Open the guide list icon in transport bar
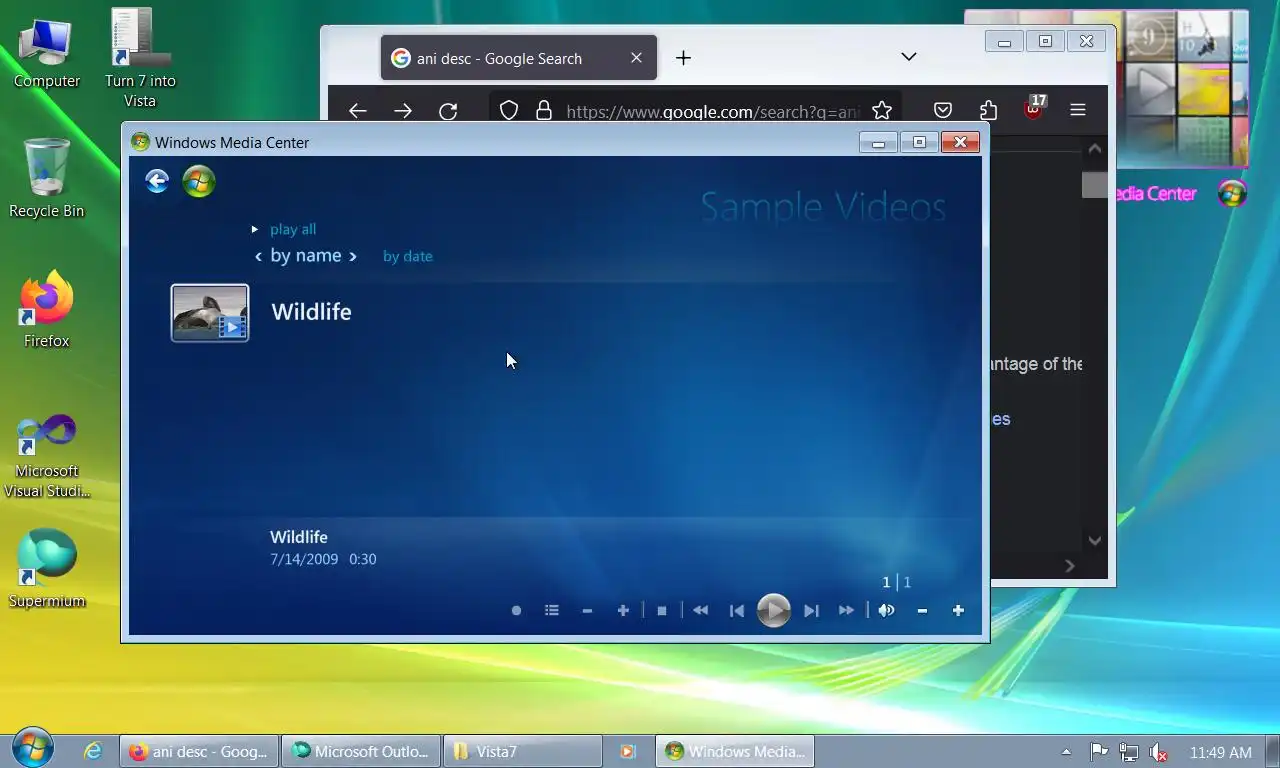 [552, 610]
